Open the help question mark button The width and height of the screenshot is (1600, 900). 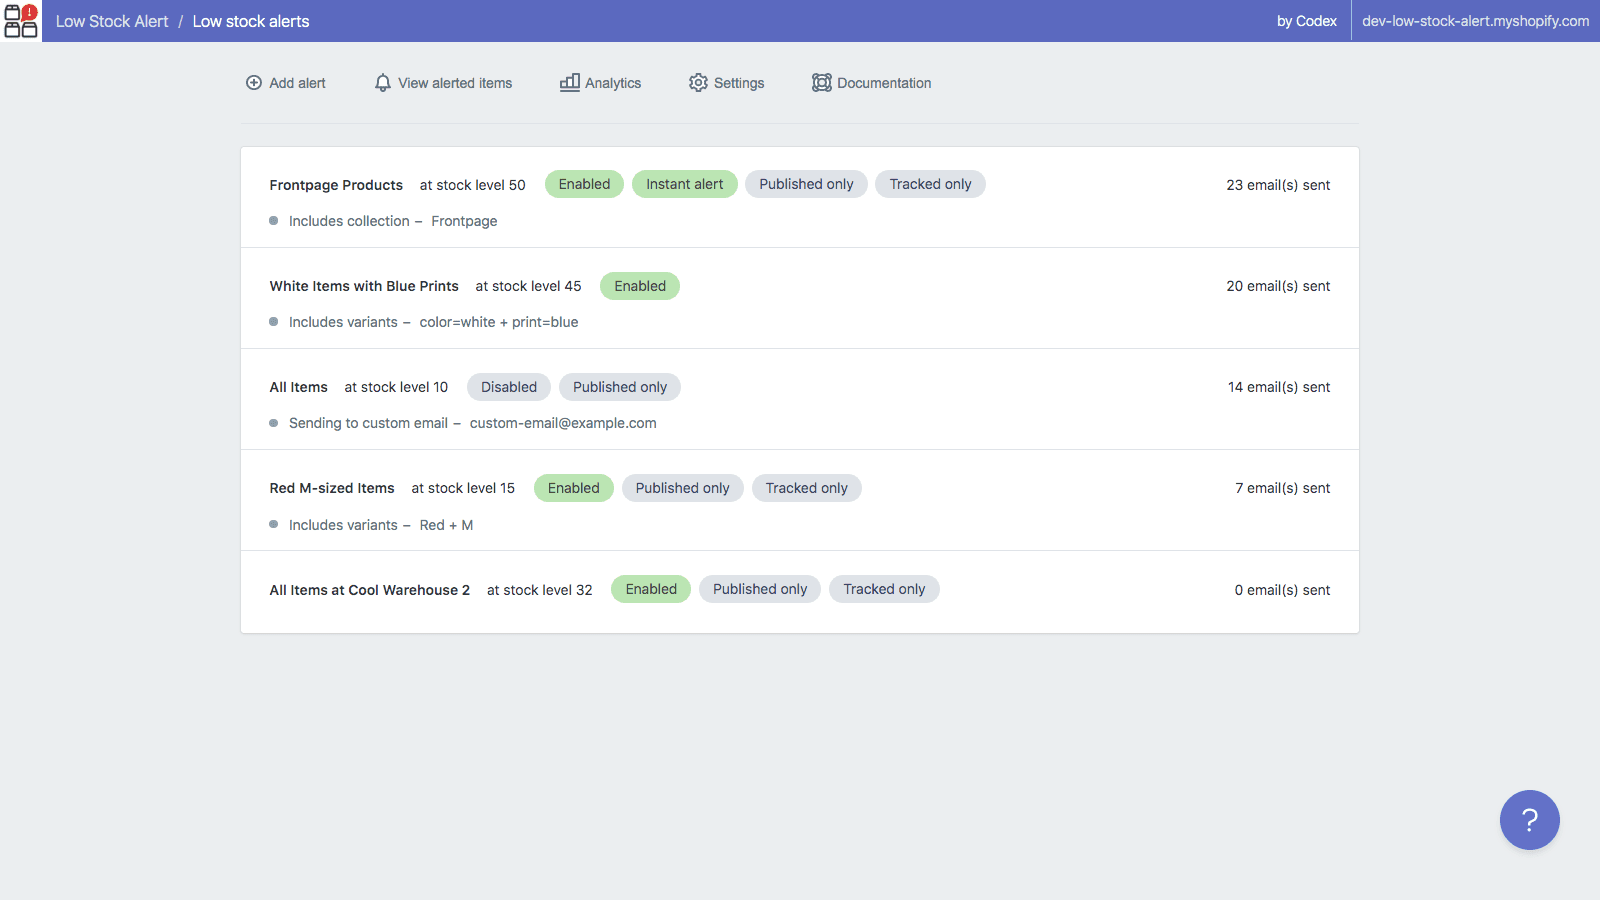coord(1529,820)
